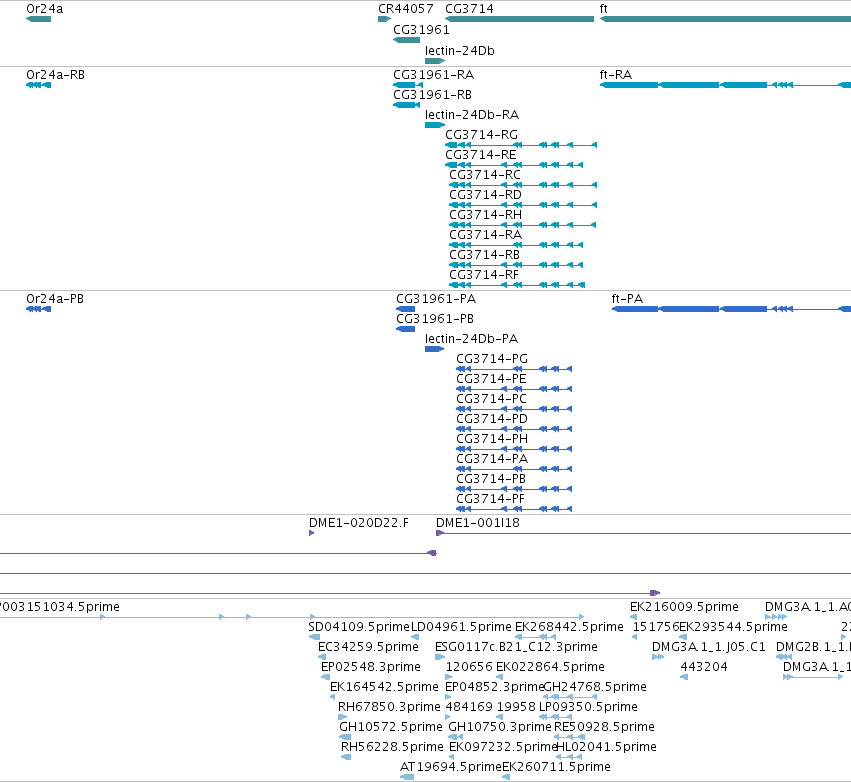Viewport: 851px width, 782px height.
Task: Select the EK268442.5prime EST label
Action: coord(569,627)
